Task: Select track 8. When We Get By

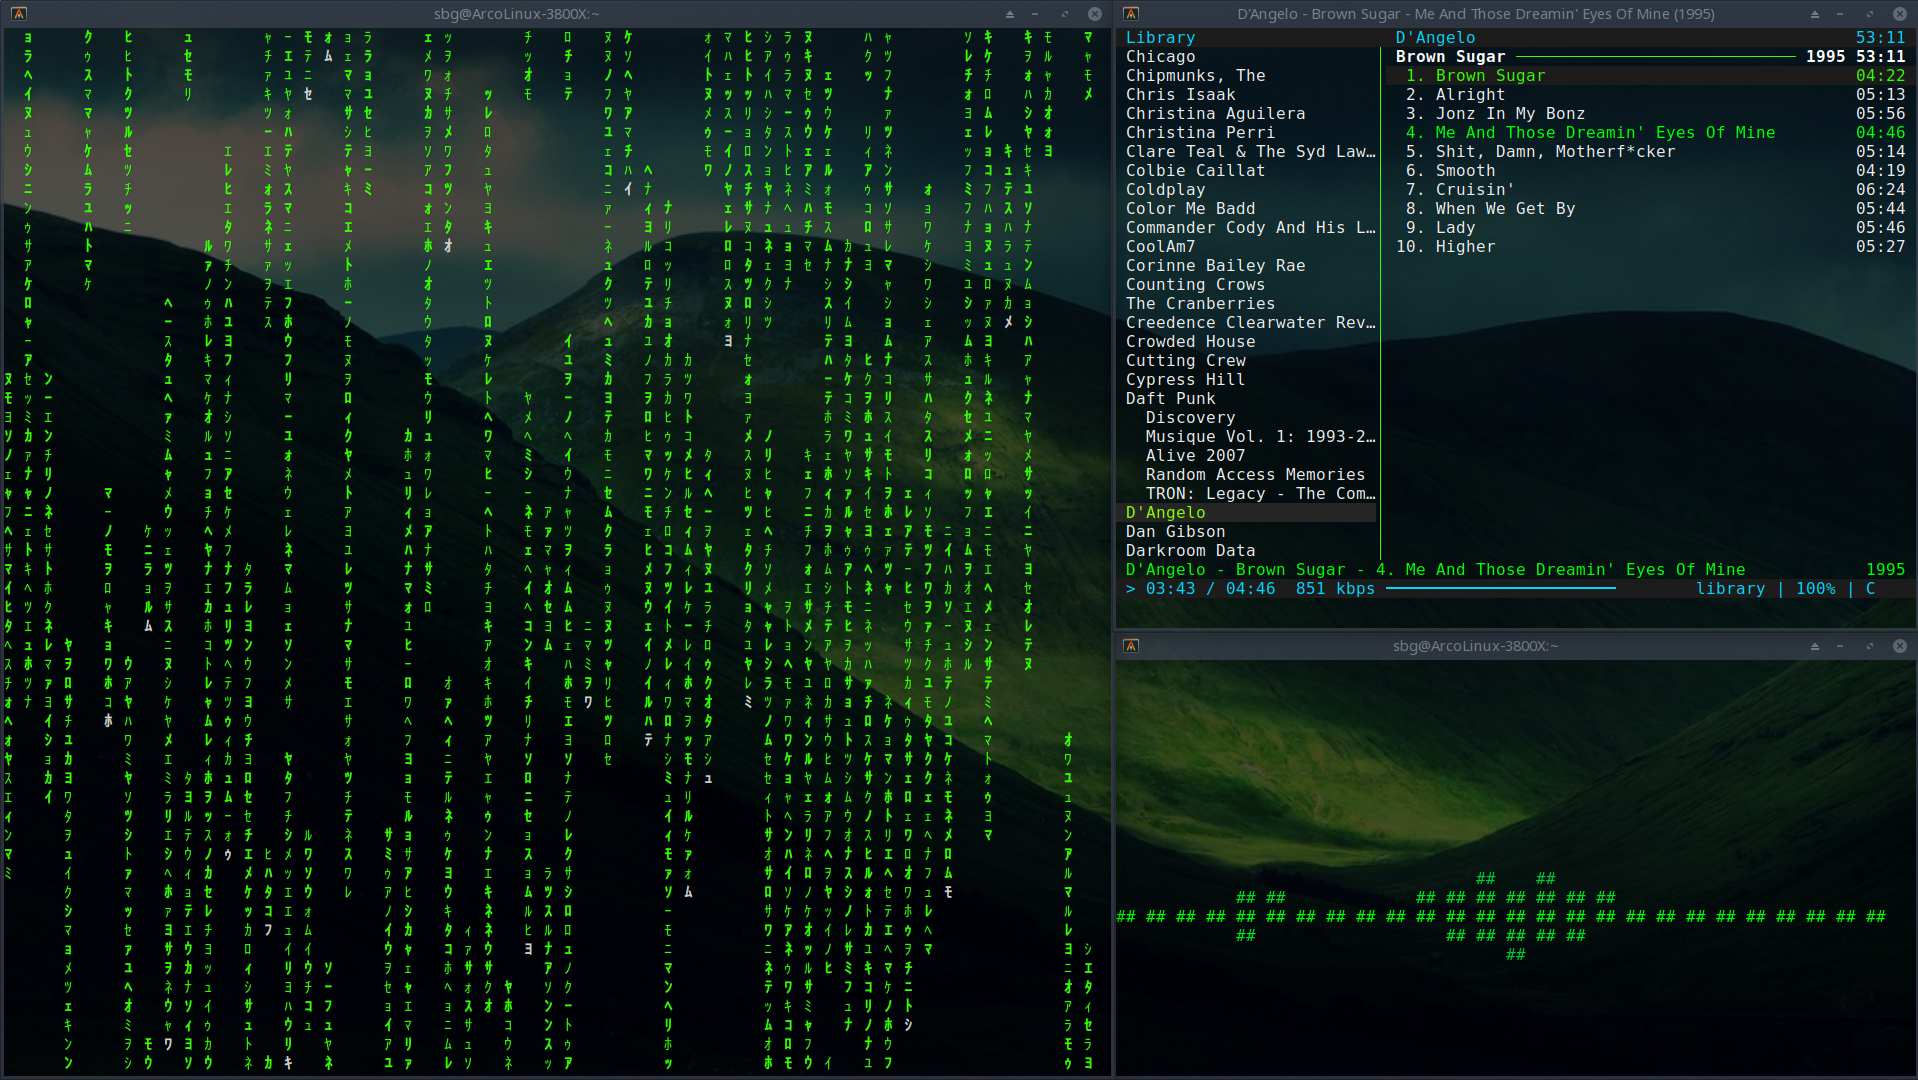Action: (1650, 209)
